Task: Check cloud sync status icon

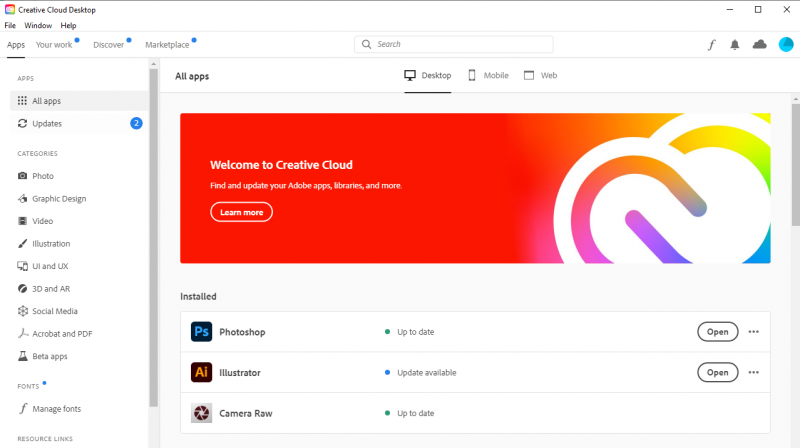Action: (x=760, y=44)
